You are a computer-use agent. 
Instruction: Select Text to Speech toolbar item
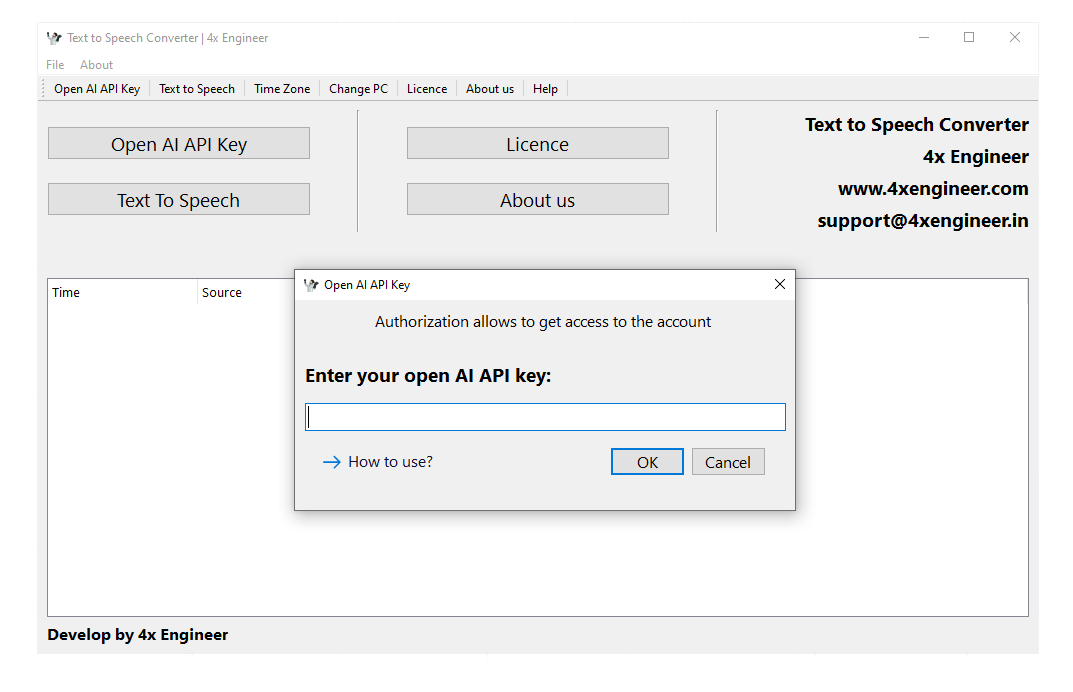[x=197, y=89]
